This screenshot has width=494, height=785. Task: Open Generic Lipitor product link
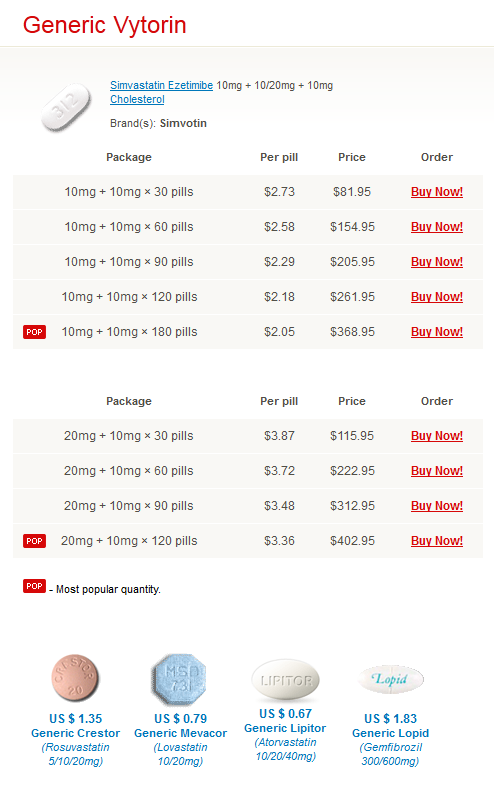(x=285, y=728)
